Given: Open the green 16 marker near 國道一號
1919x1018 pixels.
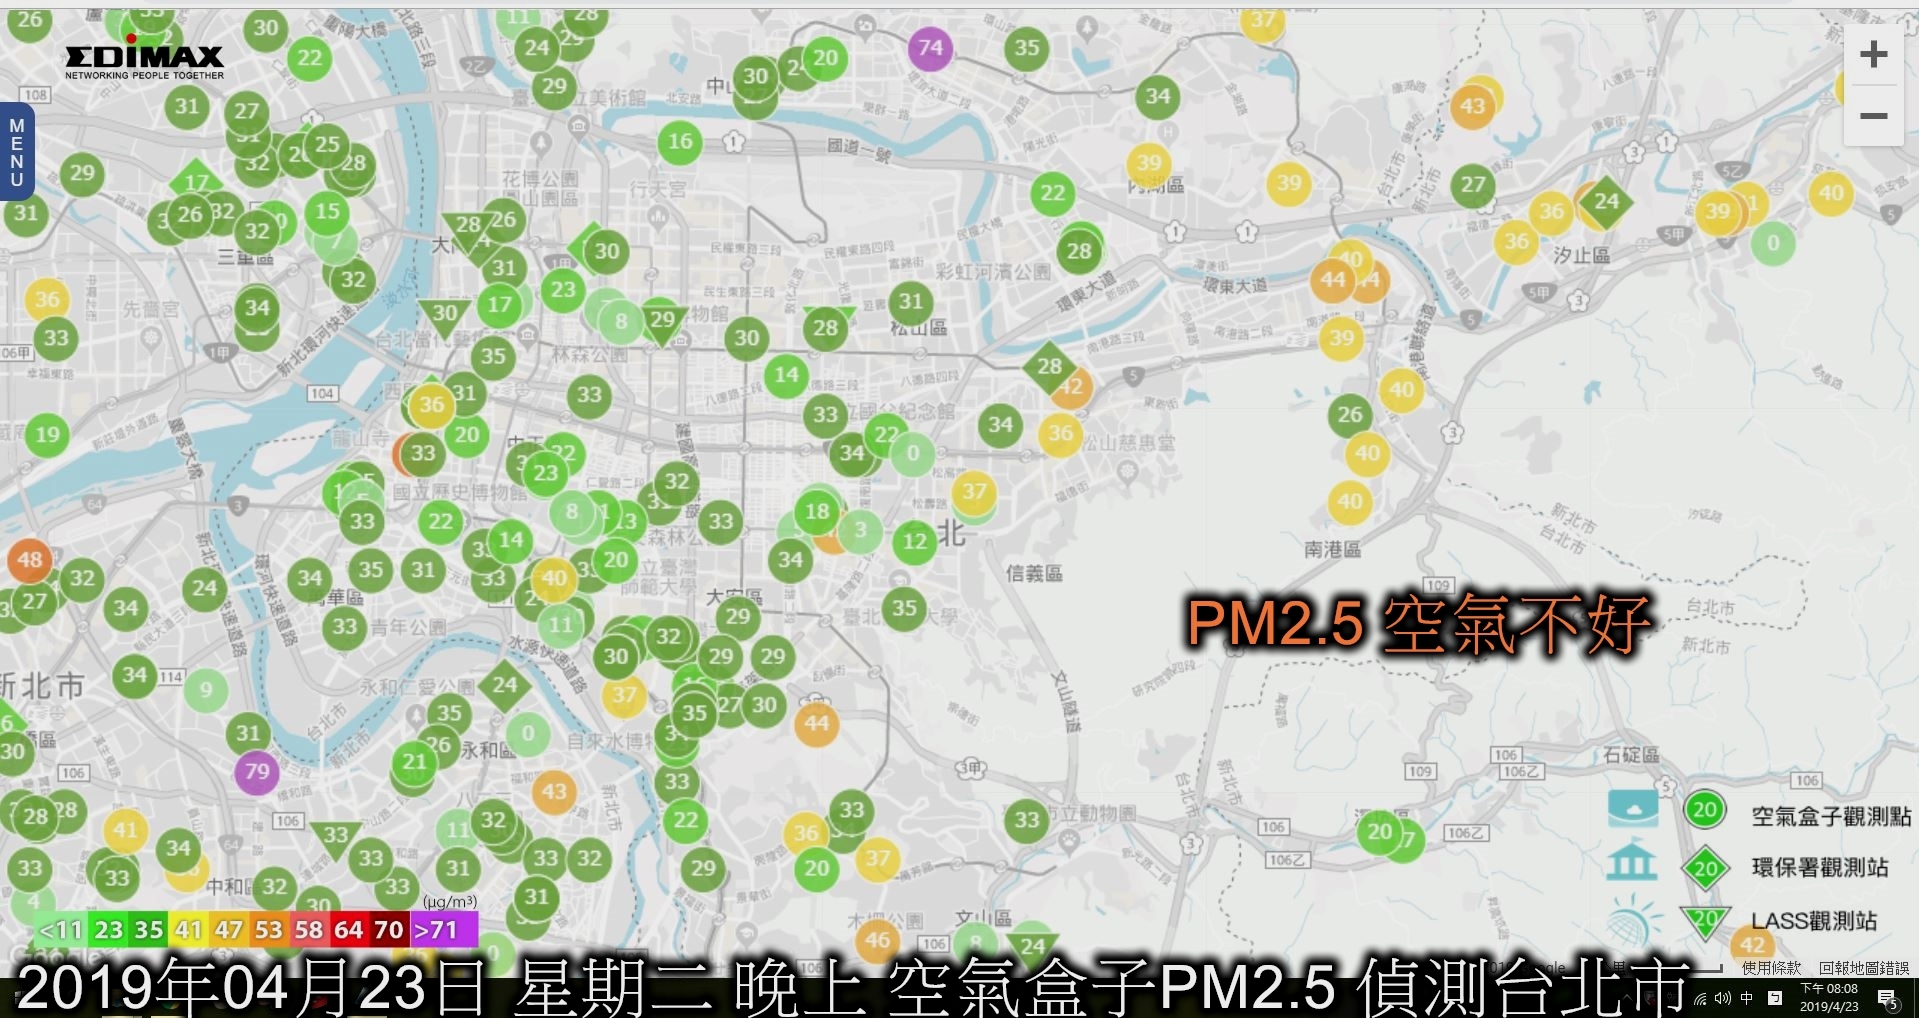Looking at the screenshot, I should tap(680, 142).
